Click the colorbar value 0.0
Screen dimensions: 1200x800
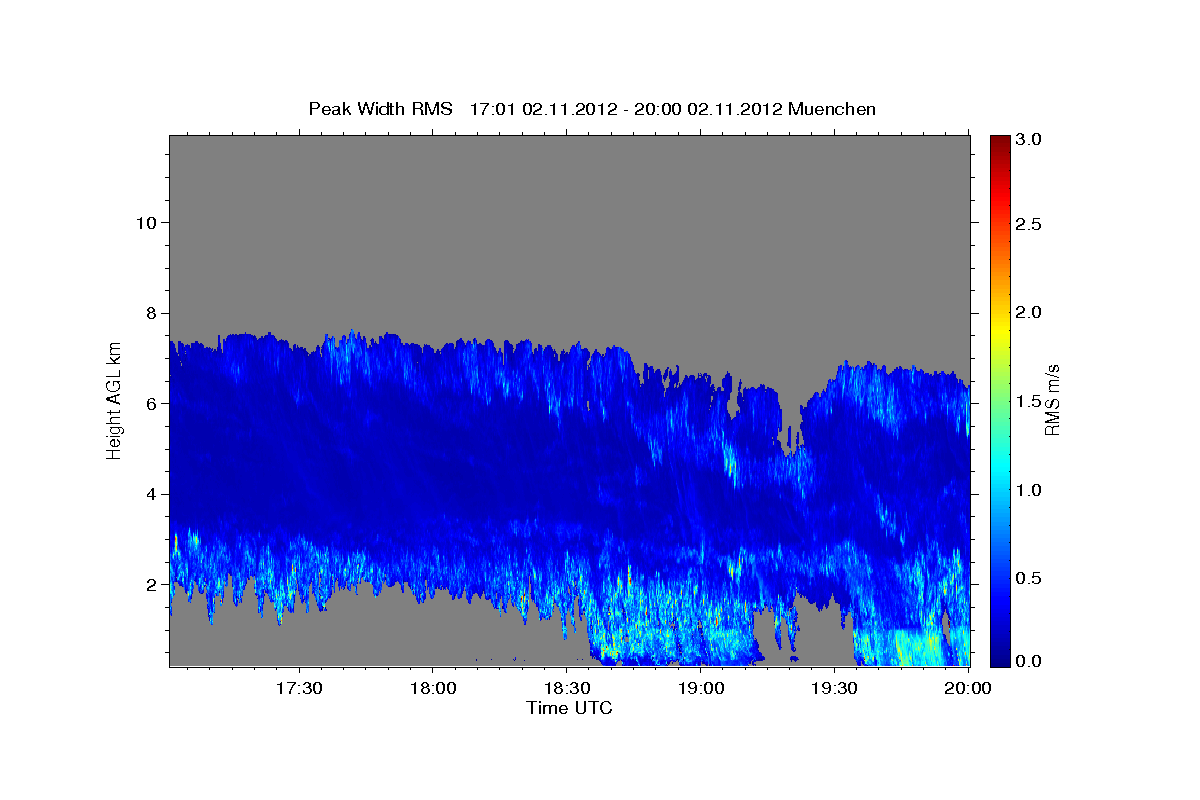[1030, 660]
